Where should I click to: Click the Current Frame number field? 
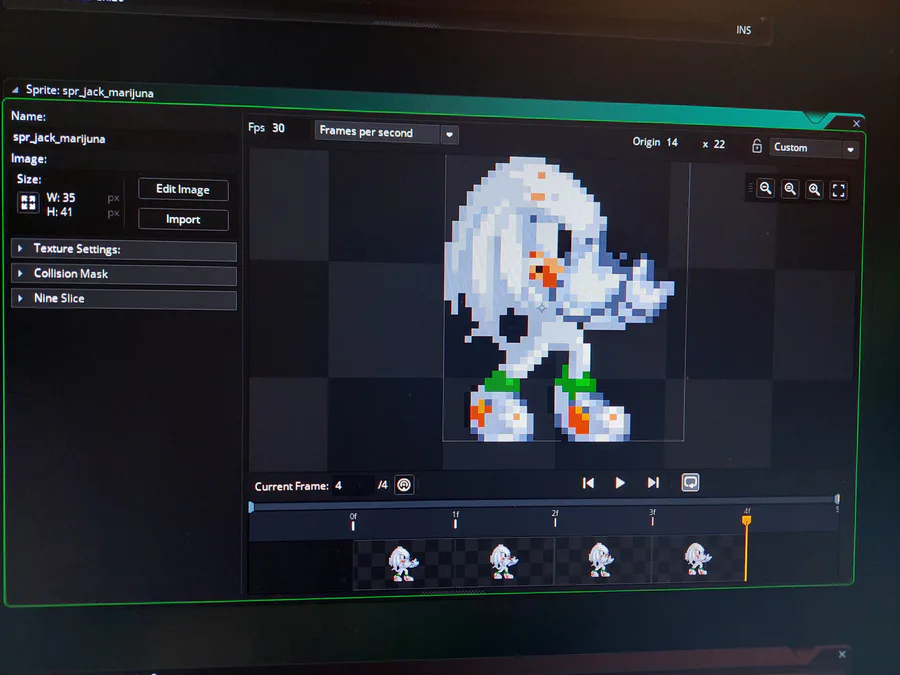(352, 486)
